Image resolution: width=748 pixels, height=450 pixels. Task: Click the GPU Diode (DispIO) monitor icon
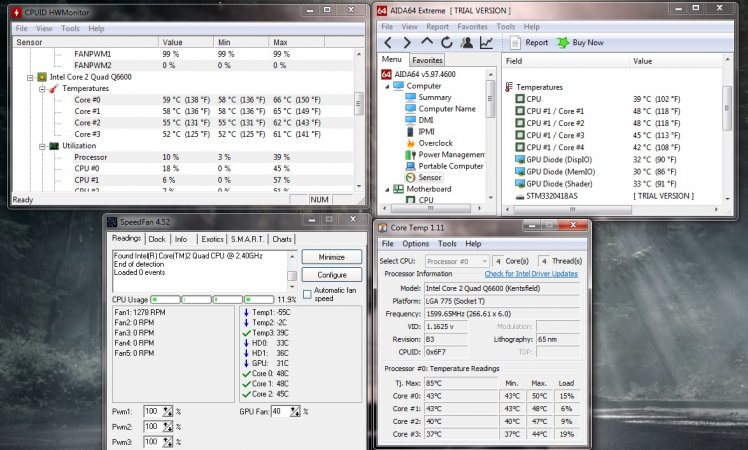520,159
